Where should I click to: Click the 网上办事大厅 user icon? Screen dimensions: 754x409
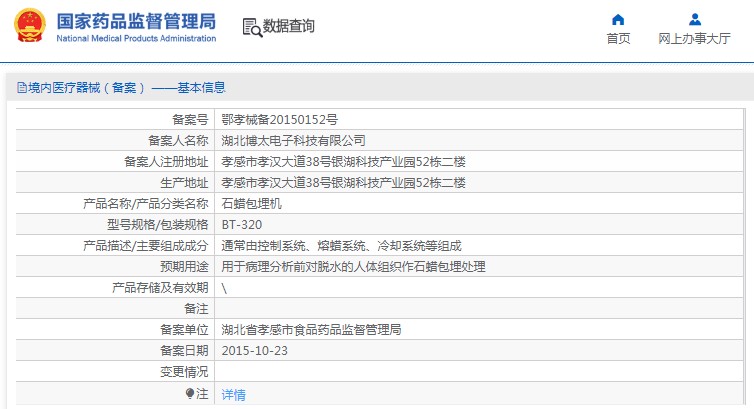[694, 19]
